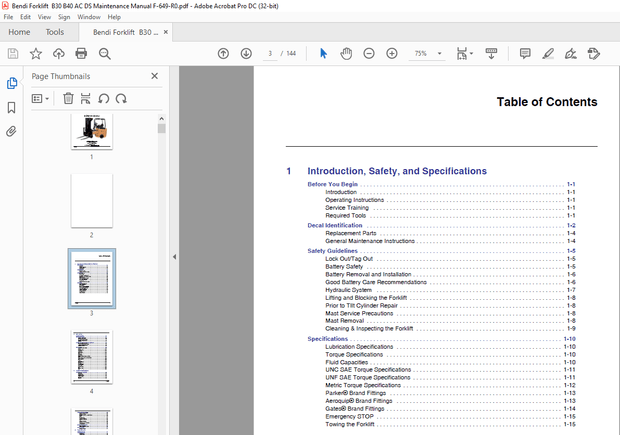This screenshot has width=620, height=435.
Task: Select the Hand pan tool
Action: click(x=346, y=53)
